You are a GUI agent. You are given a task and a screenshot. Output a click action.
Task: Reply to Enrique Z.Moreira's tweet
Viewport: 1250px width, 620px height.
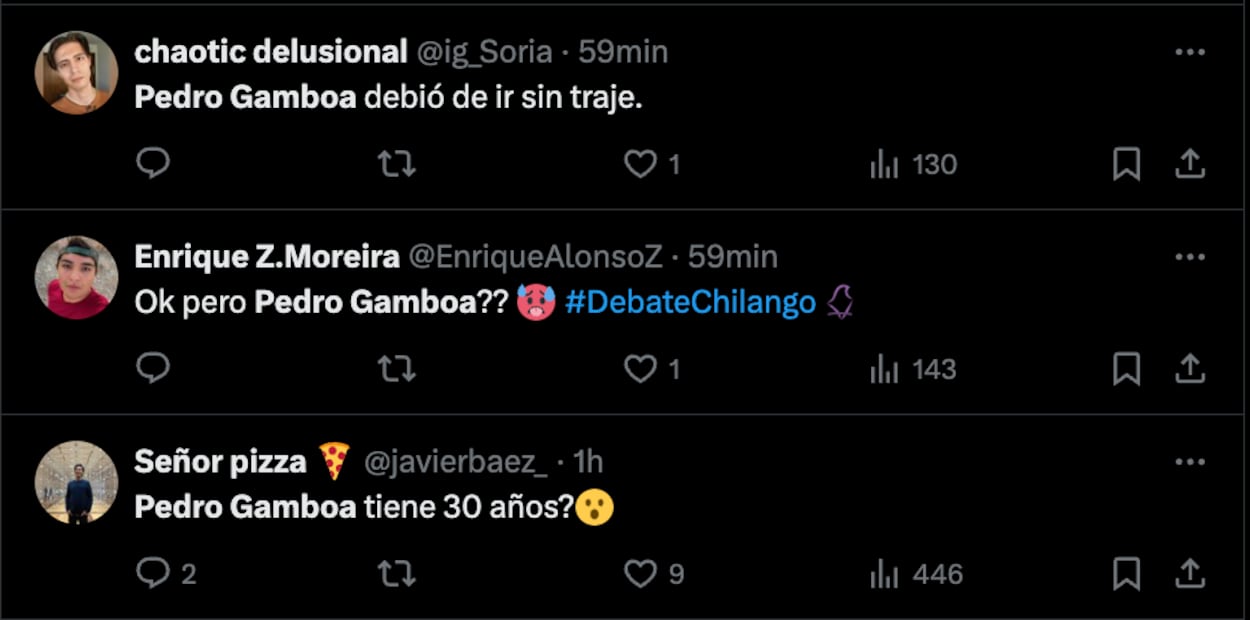point(153,369)
